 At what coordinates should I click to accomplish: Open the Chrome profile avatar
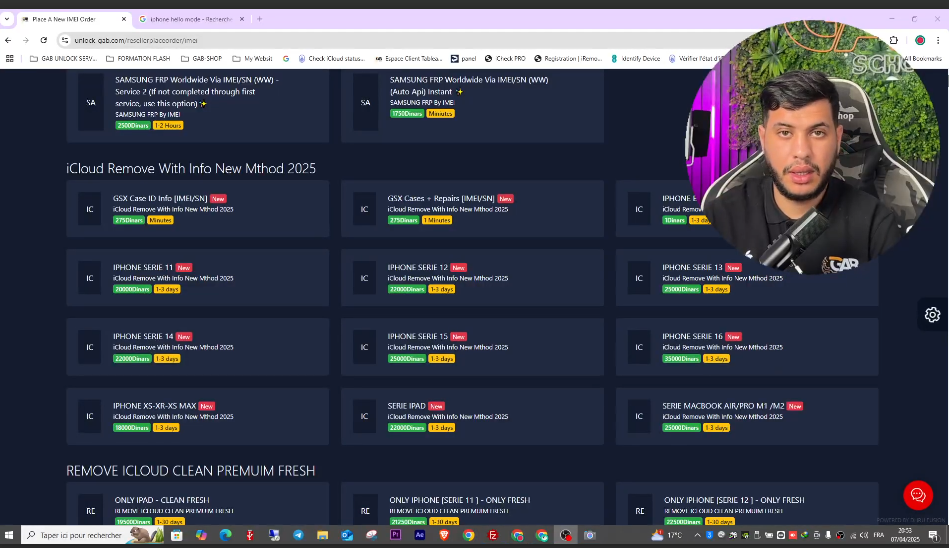920,40
